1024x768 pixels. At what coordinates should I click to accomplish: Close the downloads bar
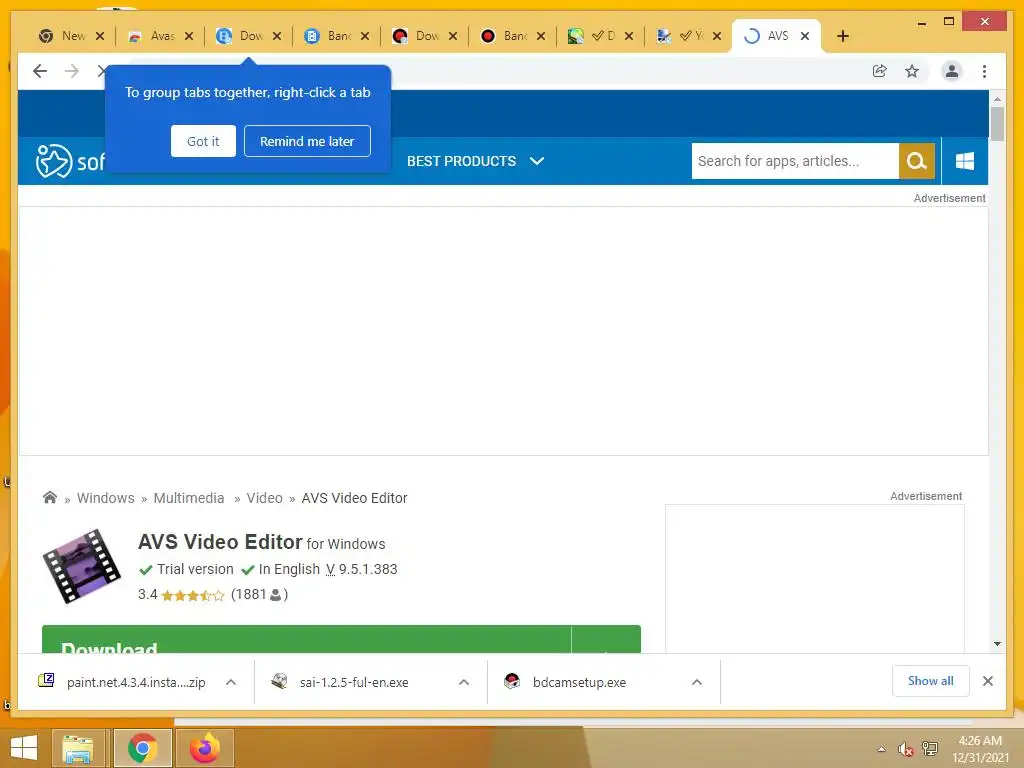[987, 681]
